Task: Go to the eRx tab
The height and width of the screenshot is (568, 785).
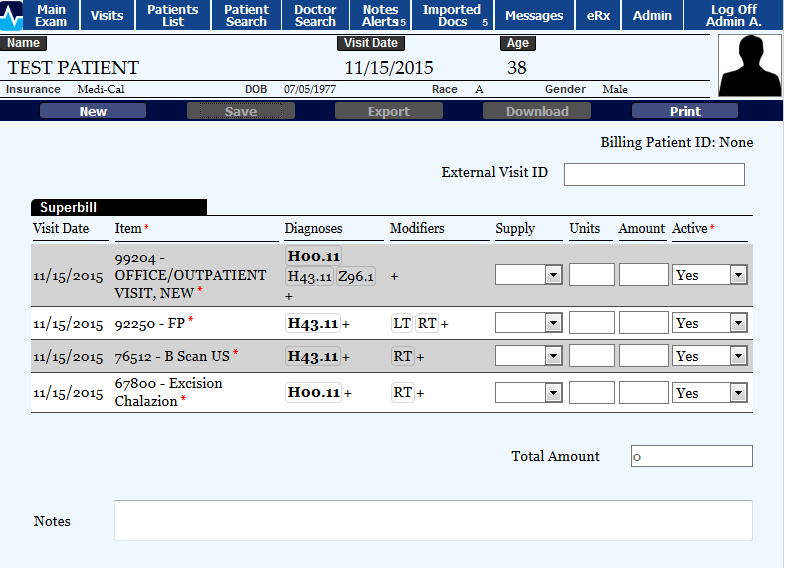Action: tap(598, 16)
